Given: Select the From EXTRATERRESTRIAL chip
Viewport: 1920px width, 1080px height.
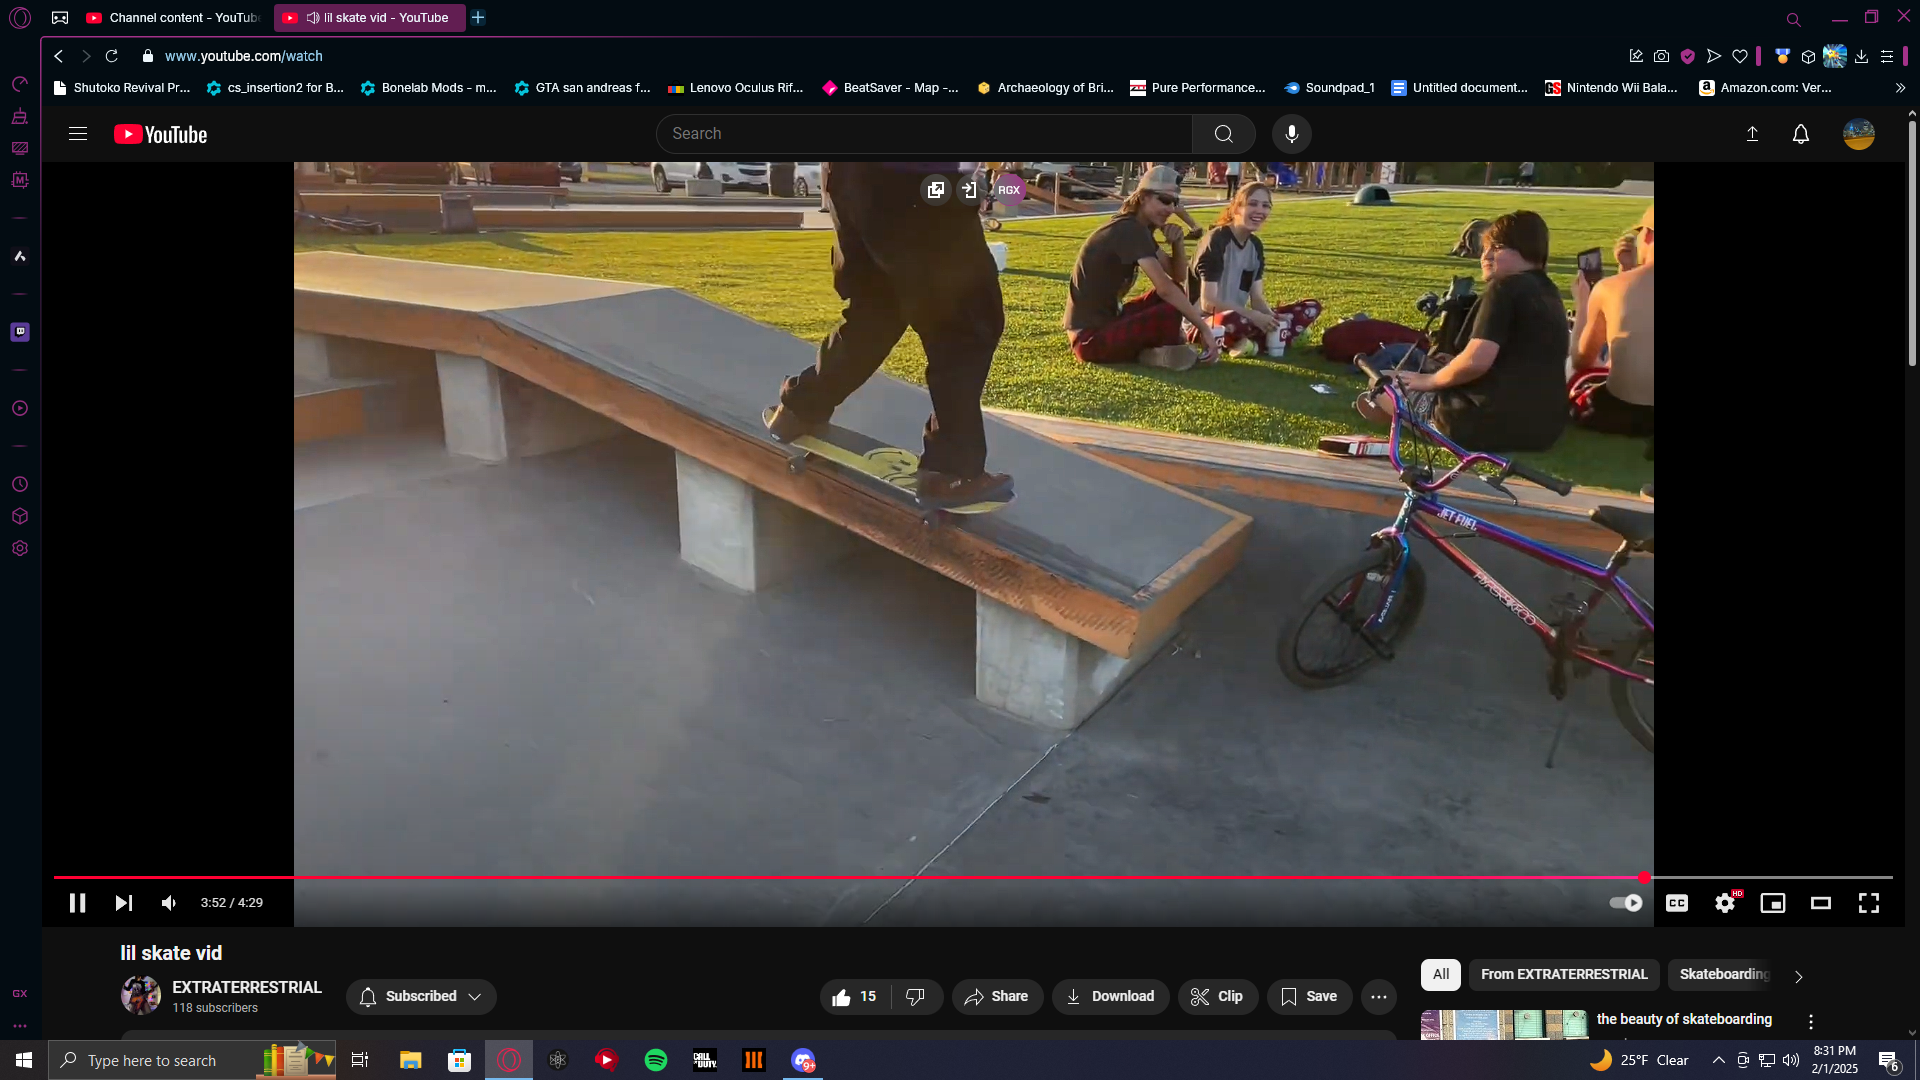Looking at the screenshot, I should click(x=1564, y=975).
